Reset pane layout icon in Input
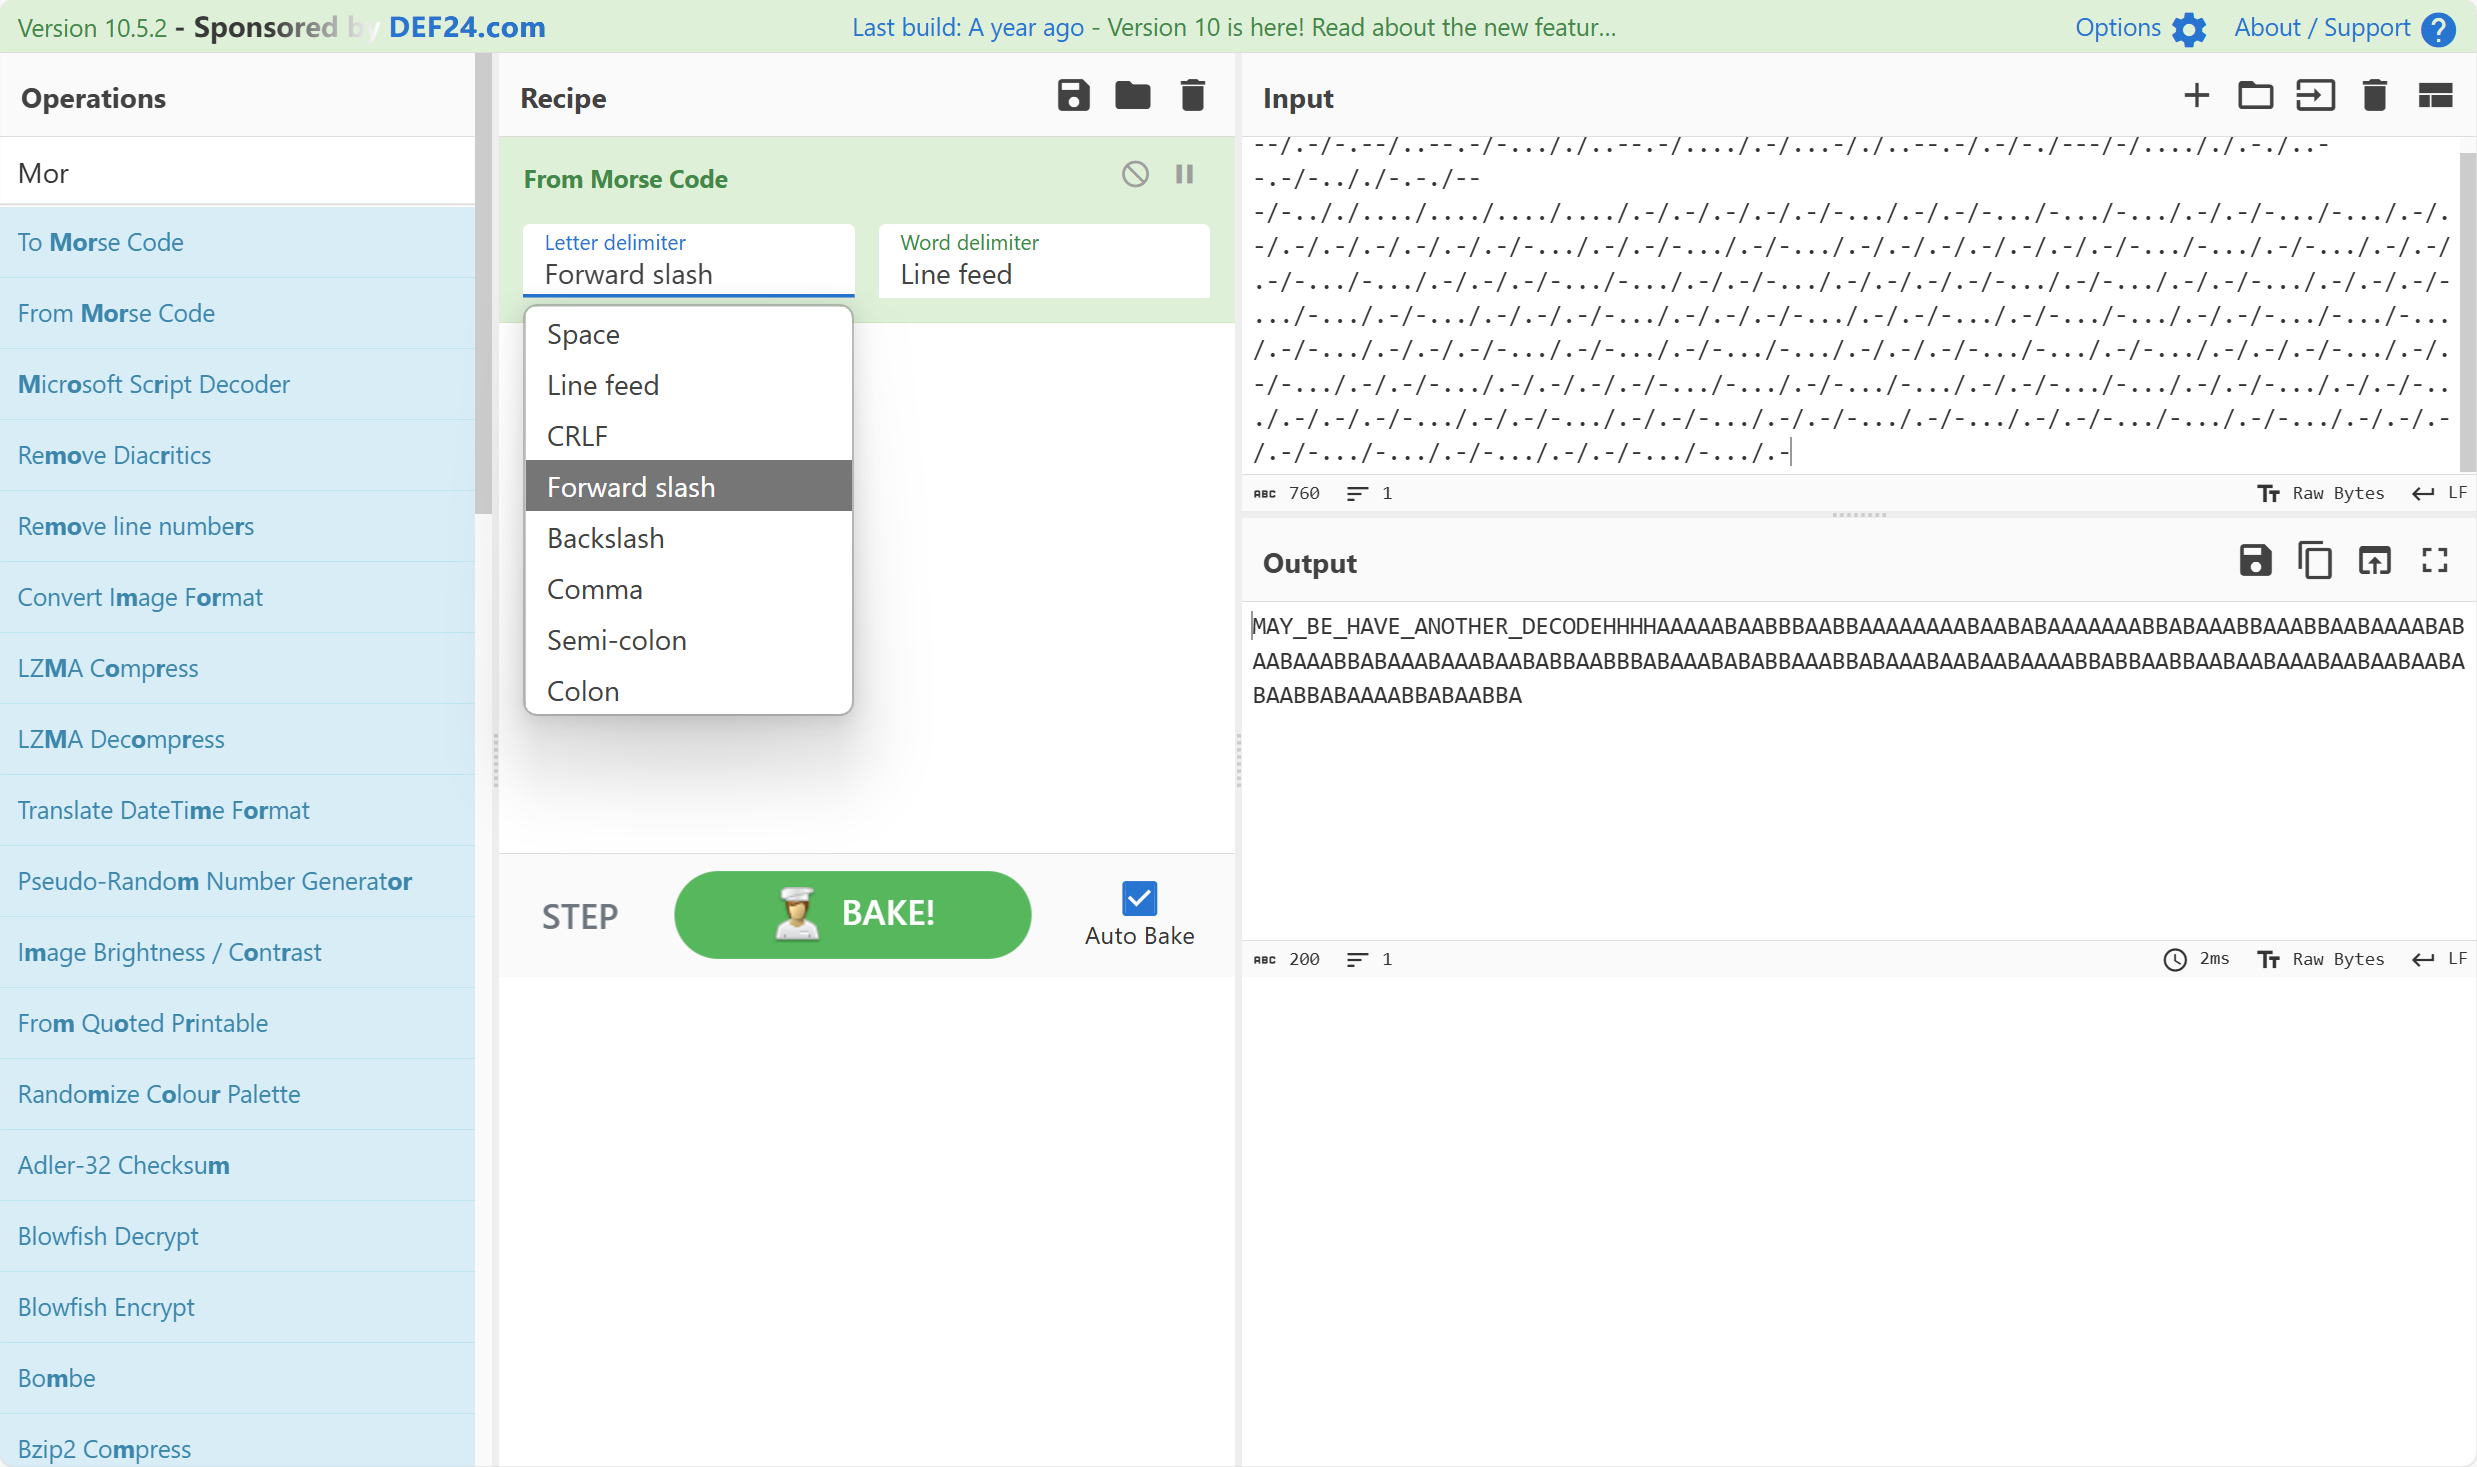This screenshot has width=2477, height=1467. point(2434,96)
